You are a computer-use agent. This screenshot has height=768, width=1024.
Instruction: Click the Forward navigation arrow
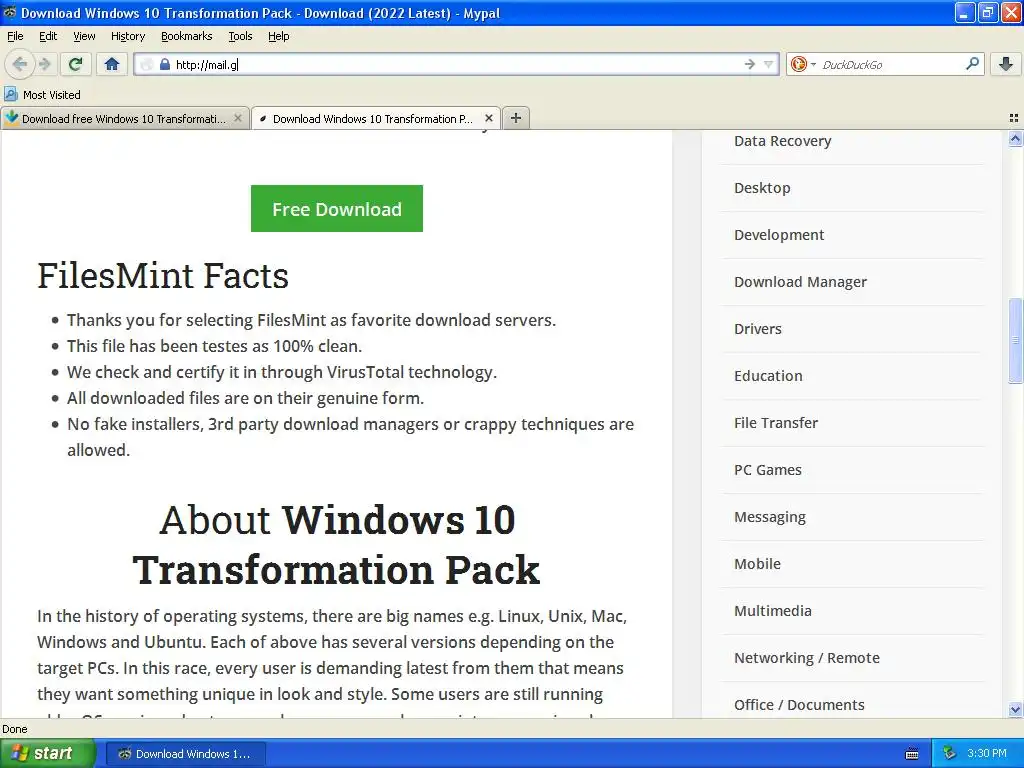[x=44, y=64]
